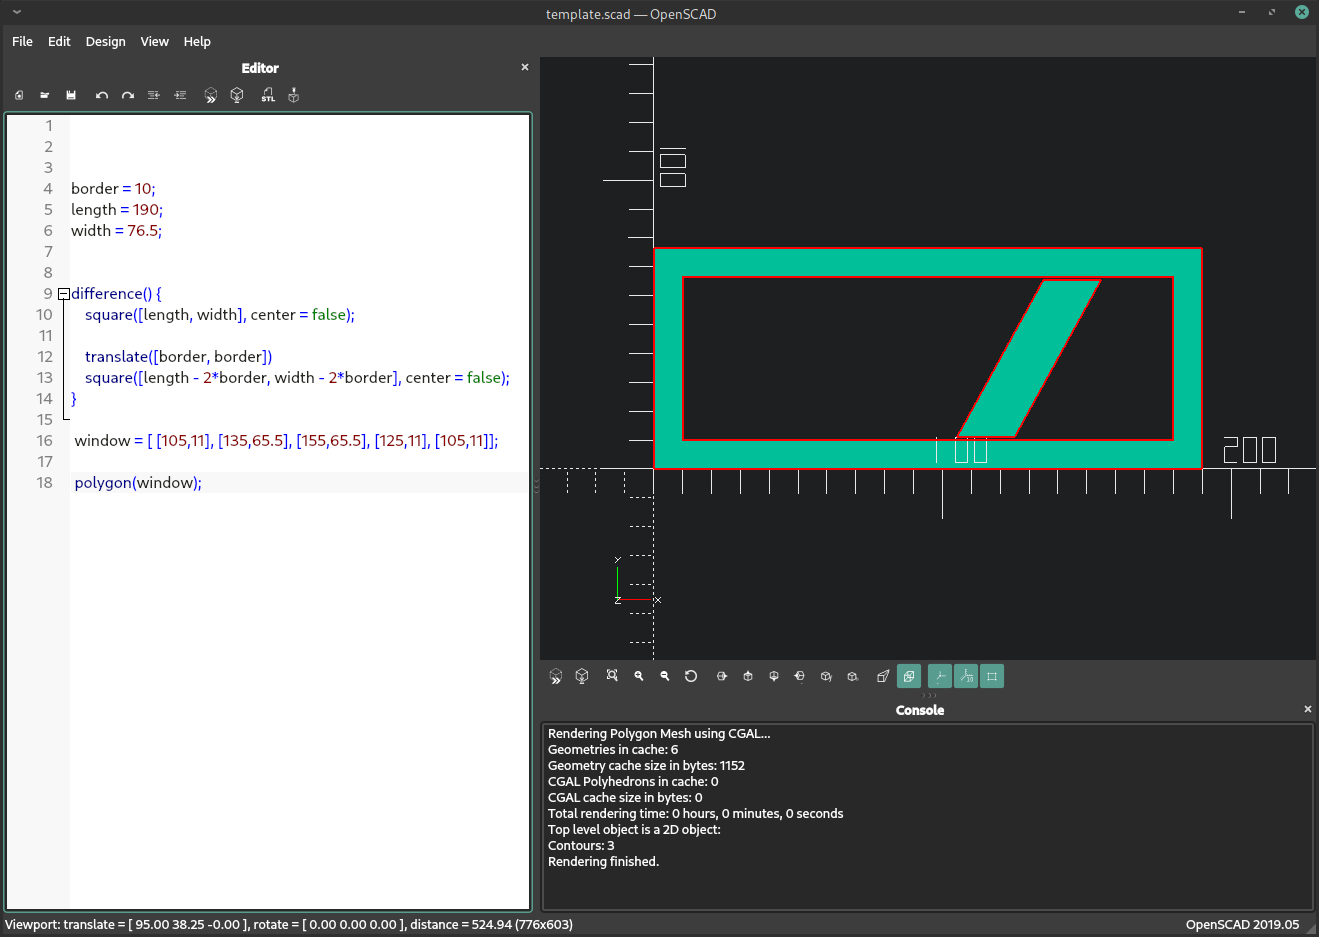This screenshot has height=937, width=1319.
Task: Open the window menu chevron in title bar
Action: [x=17, y=13]
